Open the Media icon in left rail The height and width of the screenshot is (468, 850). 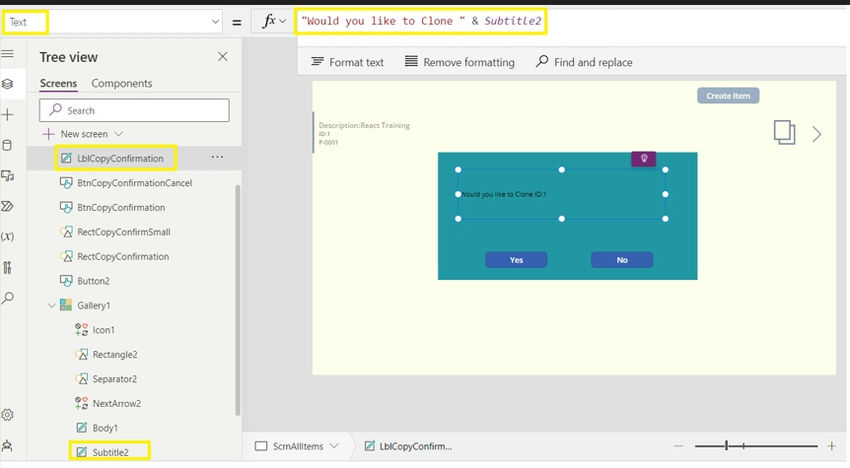[x=8, y=176]
